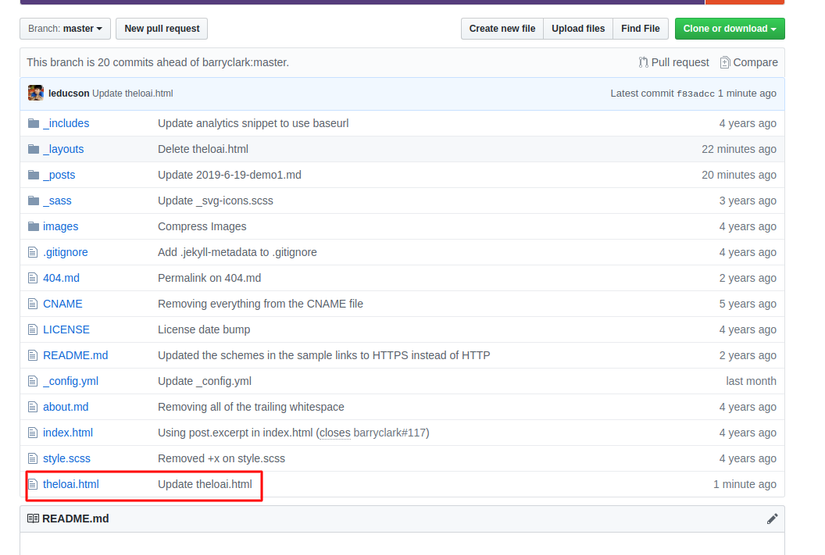Click the .gitignore file icon
Viewport: 825px width, 555px height.
point(33,252)
